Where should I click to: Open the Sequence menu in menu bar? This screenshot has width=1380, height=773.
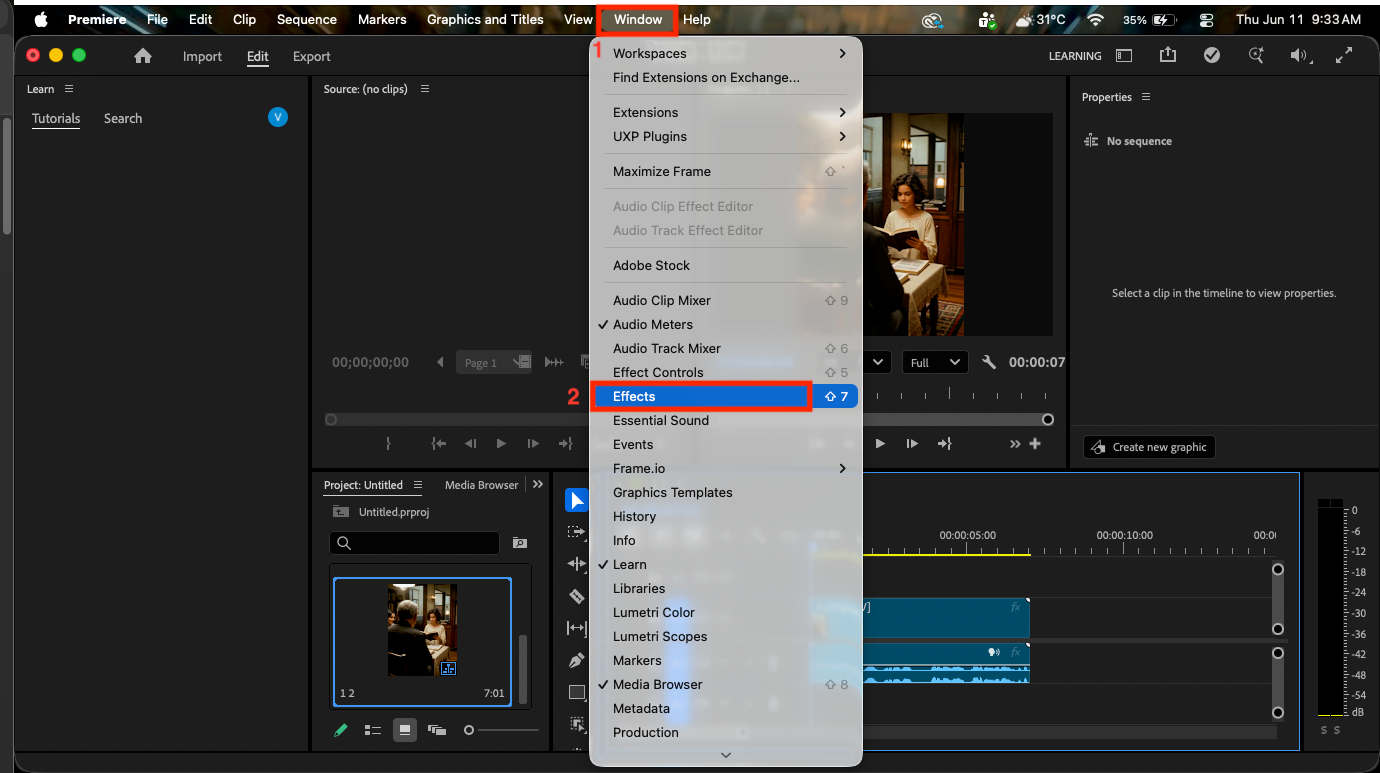(x=306, y=19)
